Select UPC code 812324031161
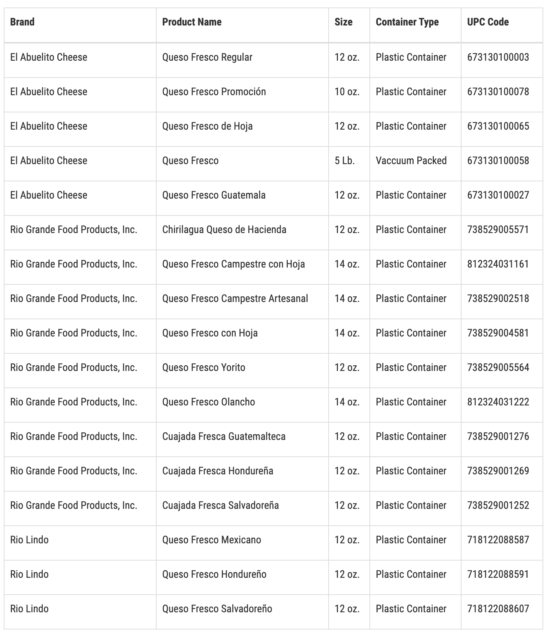Screen dimensions: 547x640 498,264
